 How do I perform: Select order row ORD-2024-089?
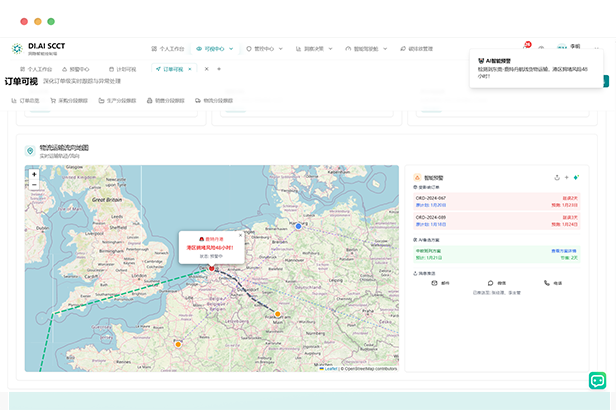click(497, 221)
